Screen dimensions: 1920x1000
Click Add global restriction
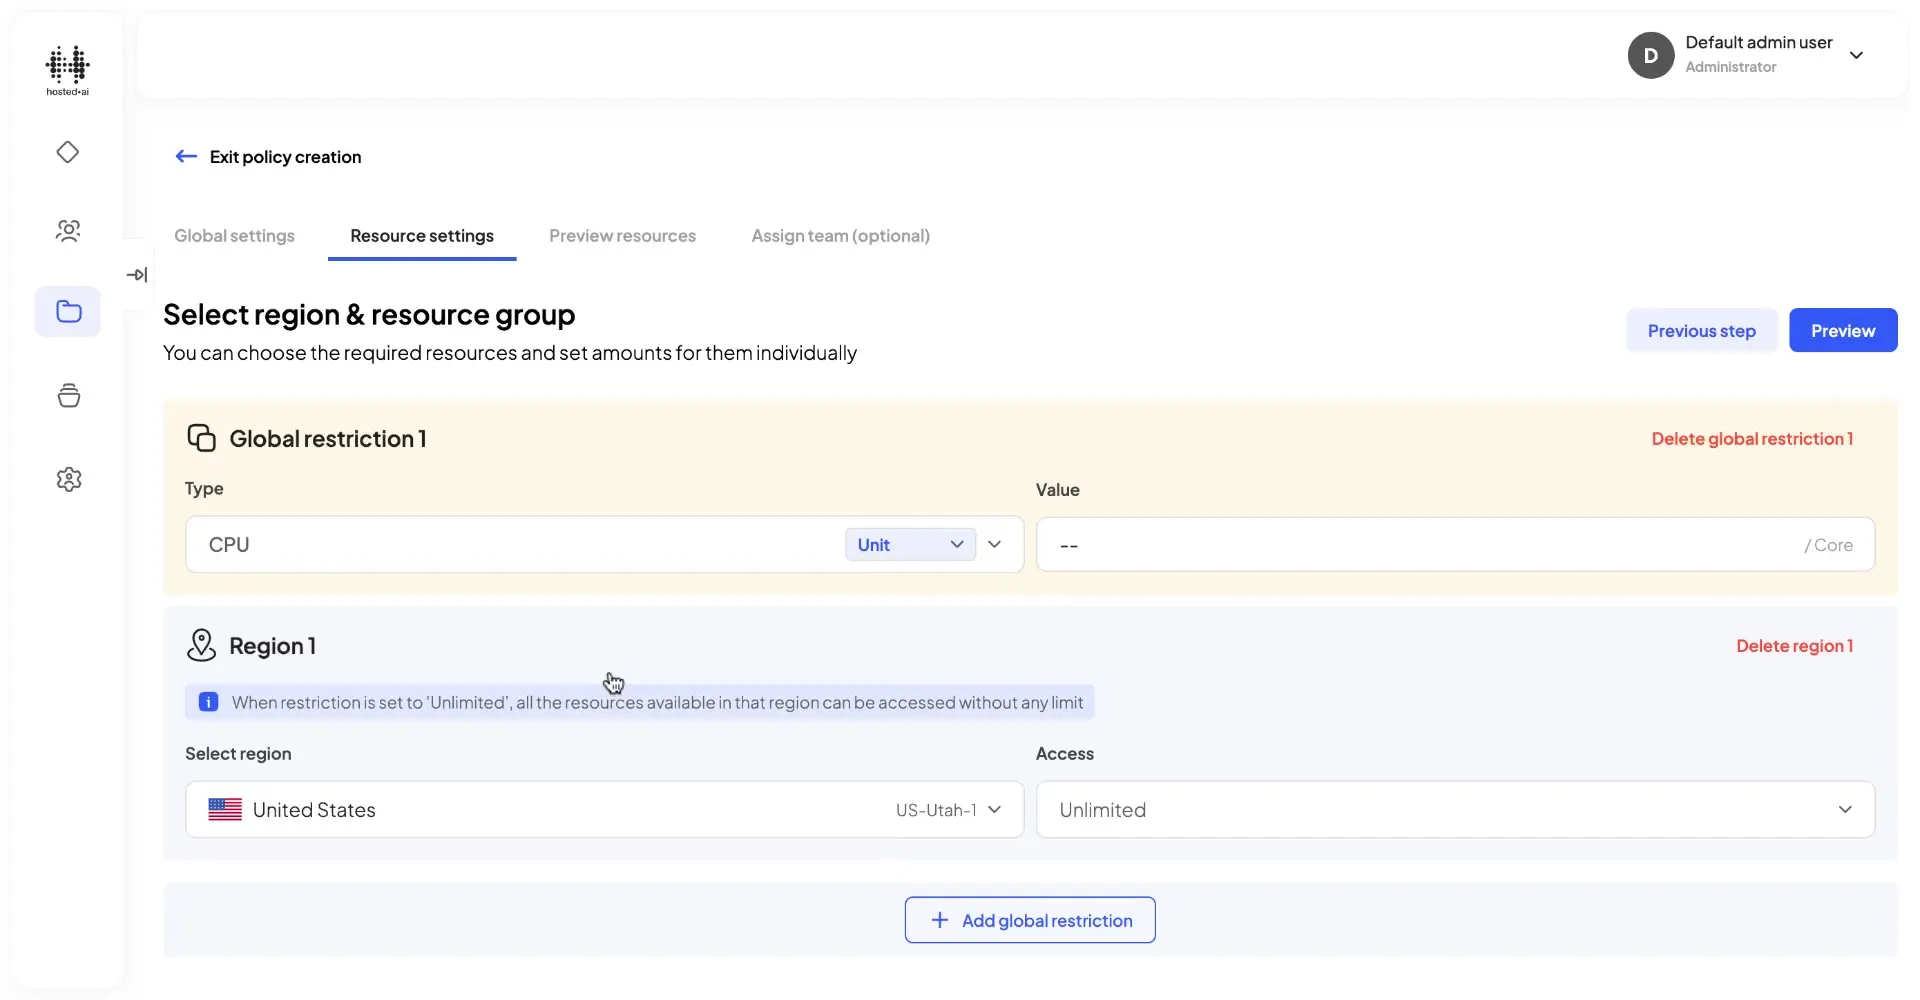1029,920
